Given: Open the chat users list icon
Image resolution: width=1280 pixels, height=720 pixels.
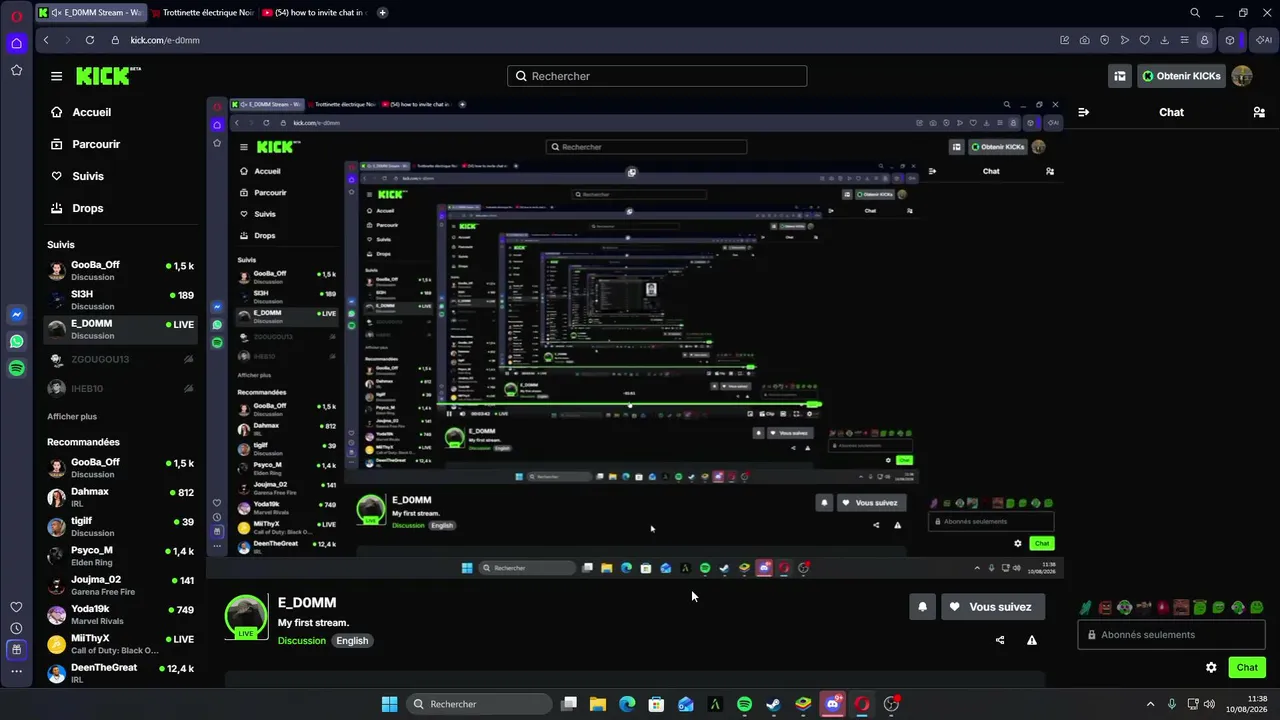Looking at the screenshot, I should pyautogui.click(x=1259, y=112).
